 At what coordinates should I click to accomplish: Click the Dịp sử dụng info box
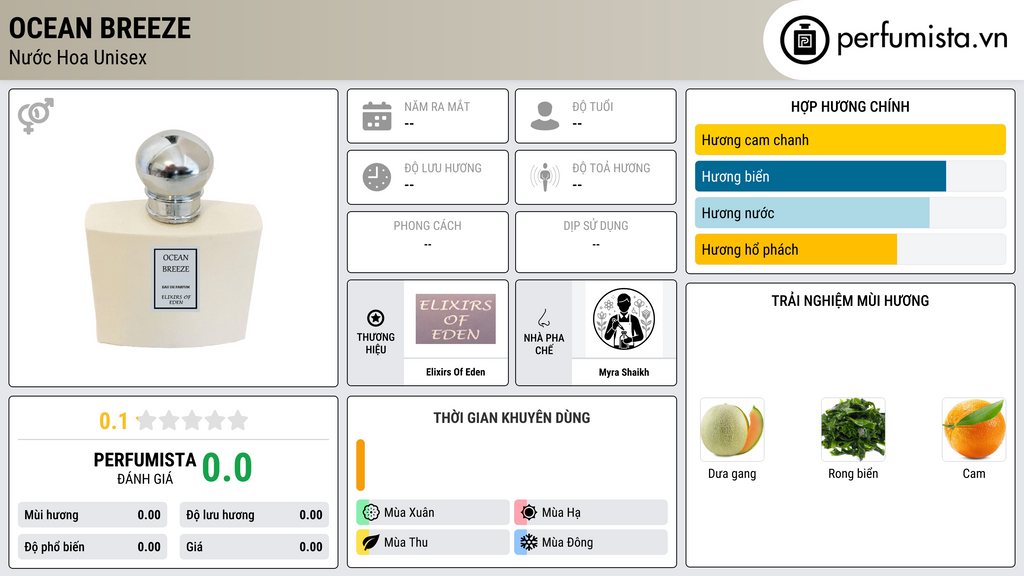coord(596,242)
